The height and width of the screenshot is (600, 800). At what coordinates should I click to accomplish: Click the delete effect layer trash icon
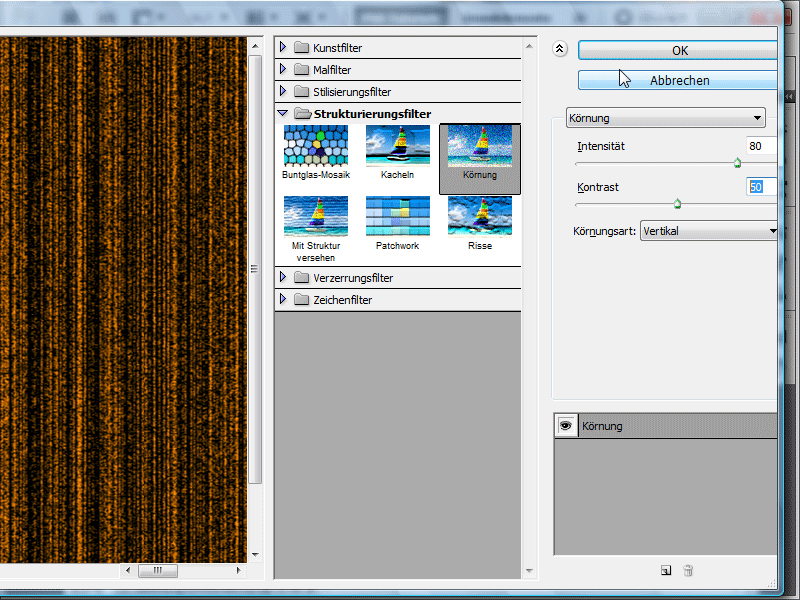point(688,570)
